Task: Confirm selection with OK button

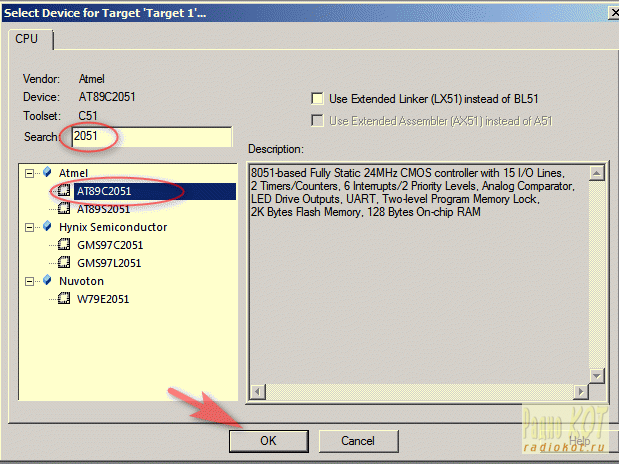Action: 269,441
